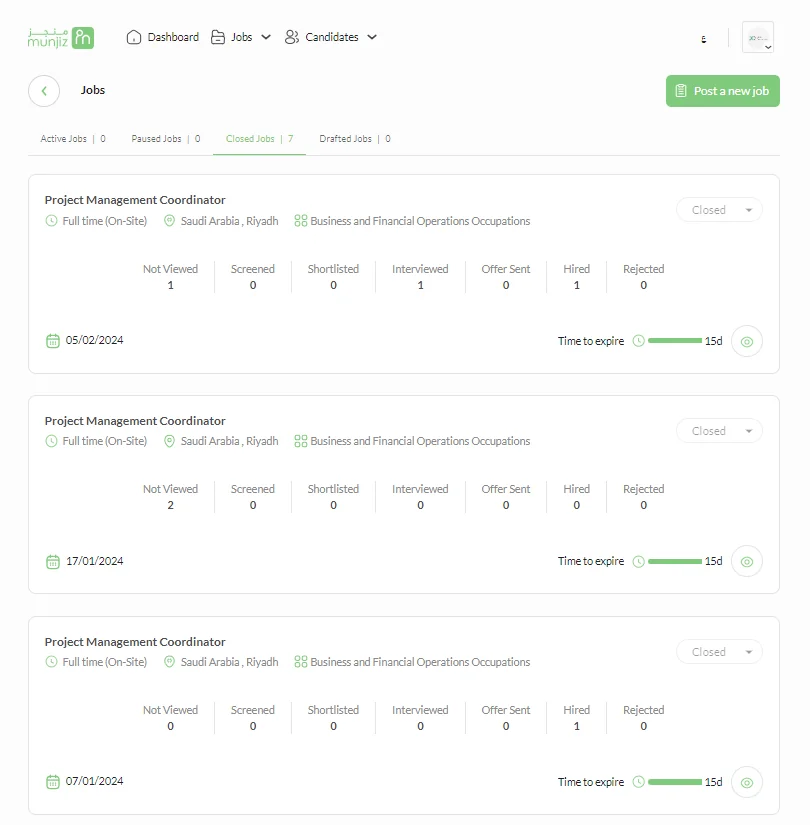Toggle the Arabic language switch

703,37
